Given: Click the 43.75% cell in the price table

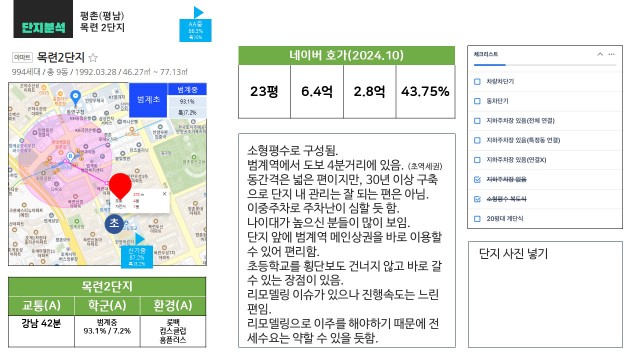Looking at the screenshot, I should (425, 91).
